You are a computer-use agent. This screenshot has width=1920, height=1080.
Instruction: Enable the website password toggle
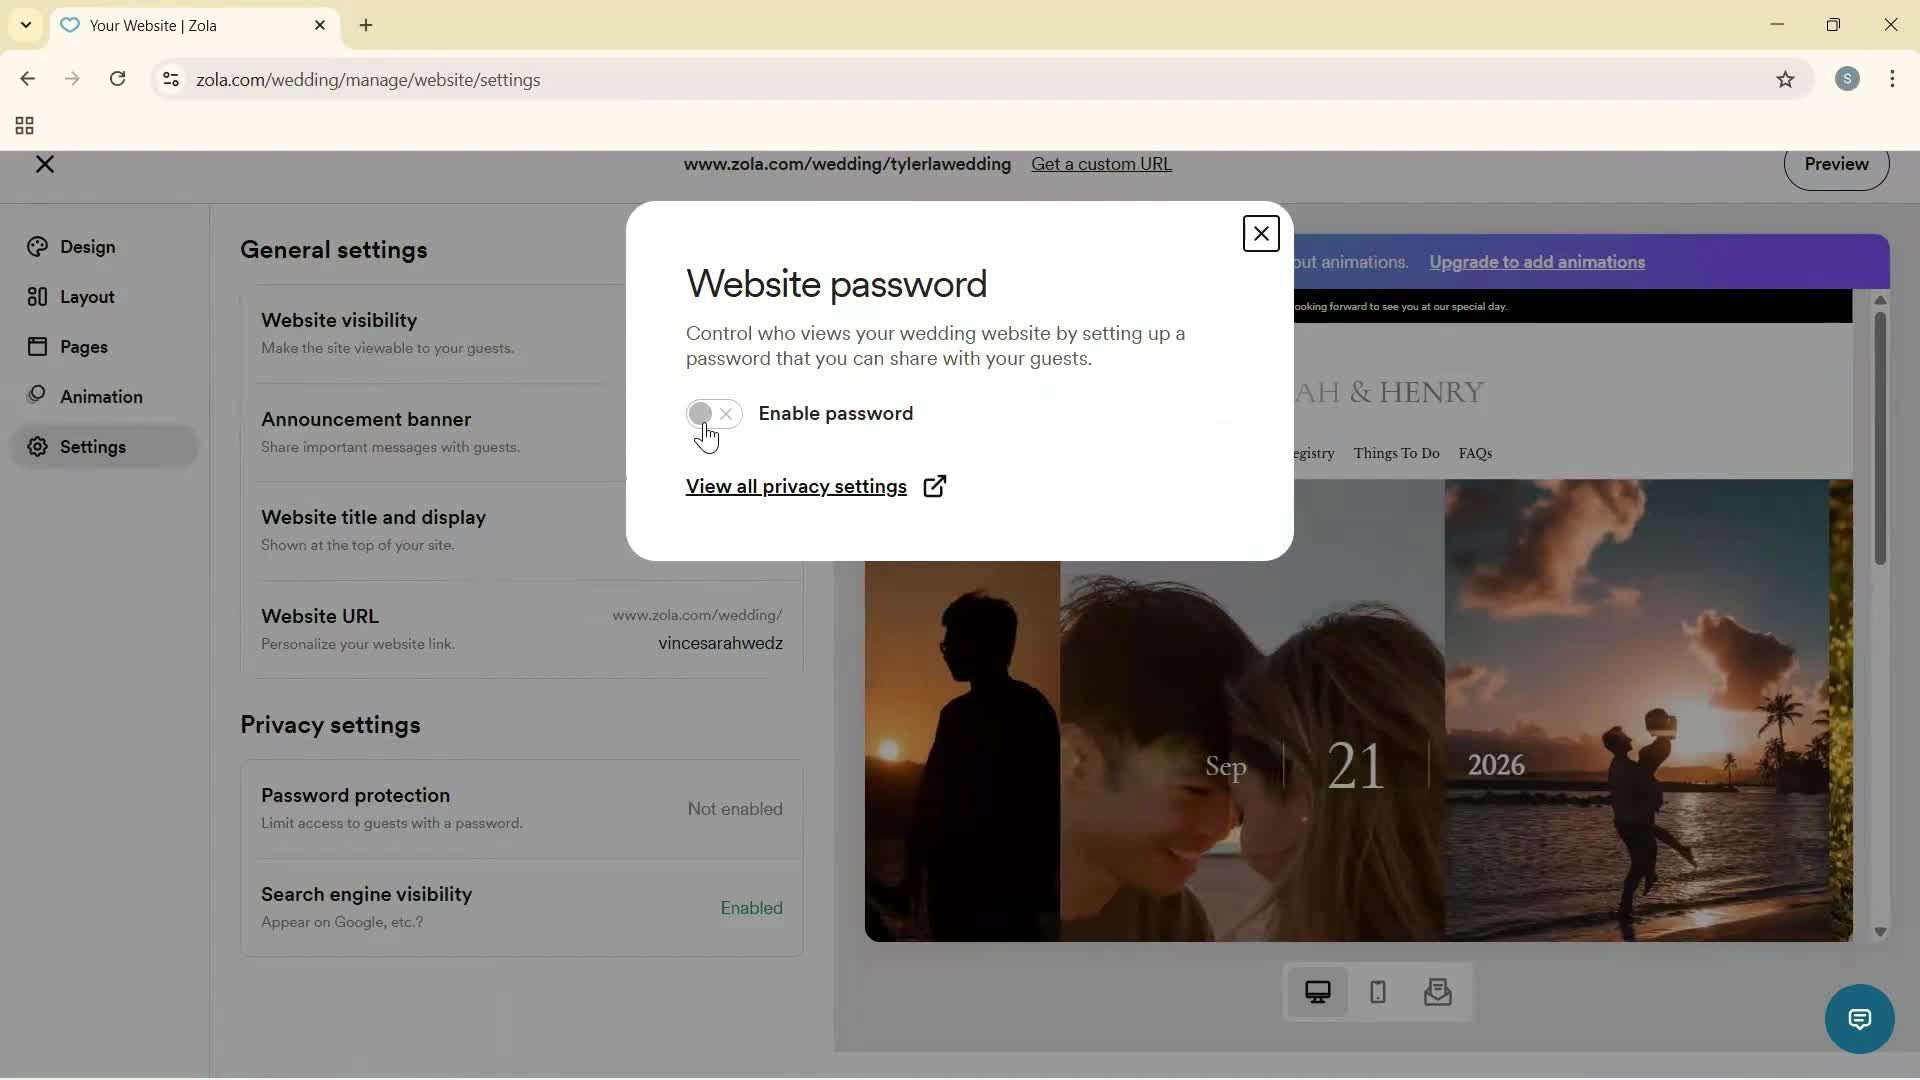tap(714, 414)
